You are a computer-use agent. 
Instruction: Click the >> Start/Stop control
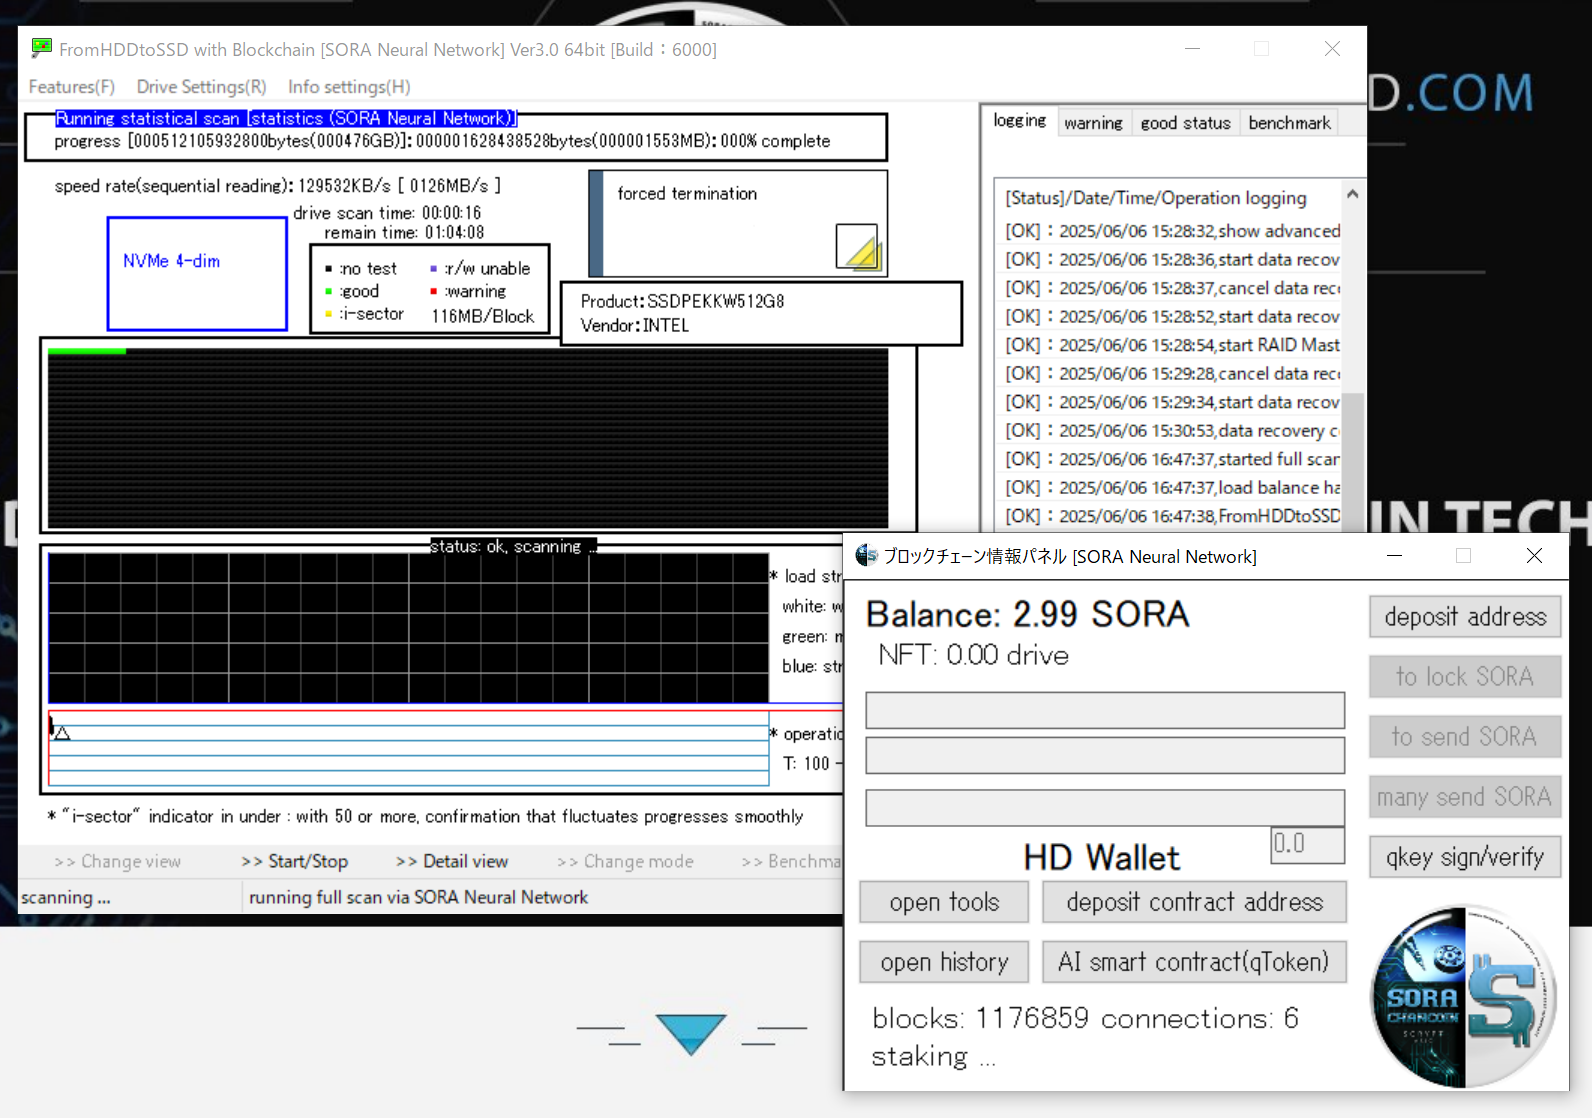click(295, 861)
